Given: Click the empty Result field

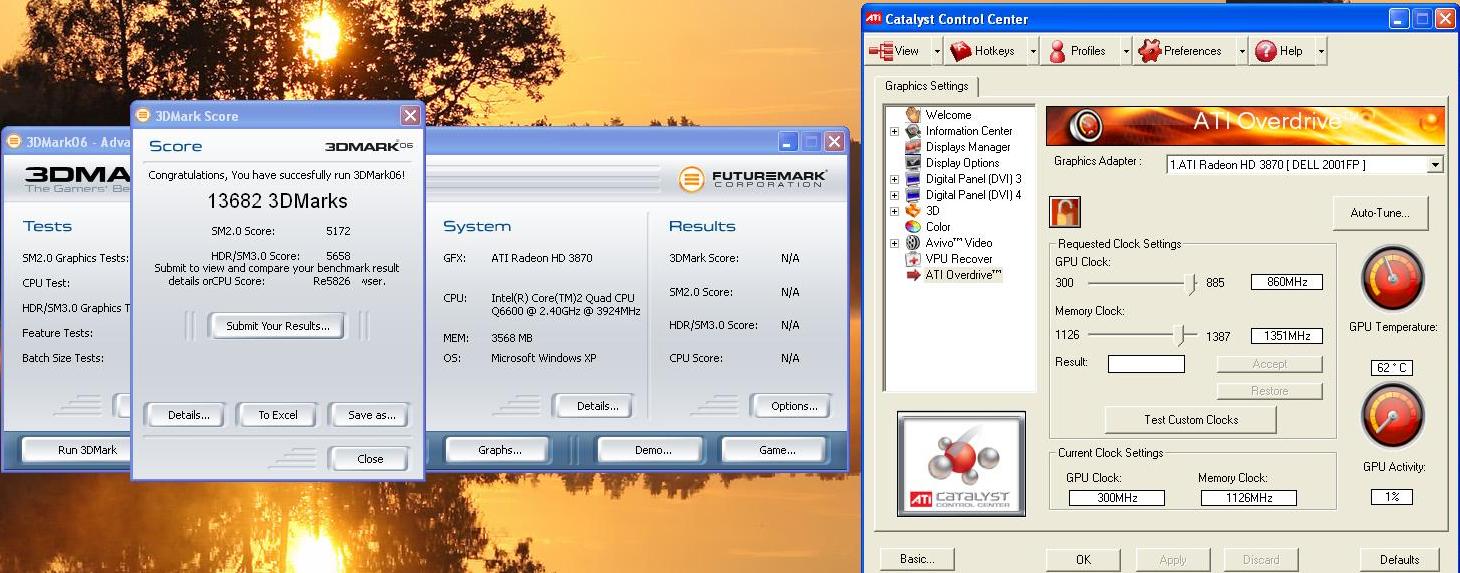Looking at the screenshot, I should (1146, 364).
